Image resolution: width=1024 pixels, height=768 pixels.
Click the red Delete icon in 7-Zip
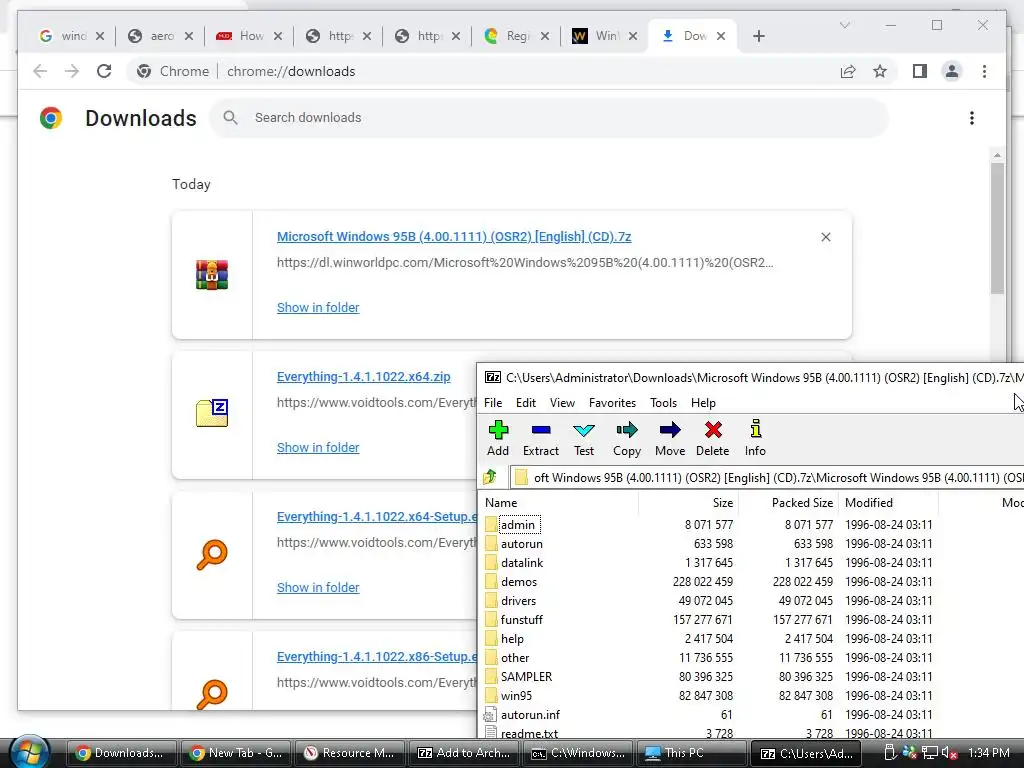[x=712, y=438]
